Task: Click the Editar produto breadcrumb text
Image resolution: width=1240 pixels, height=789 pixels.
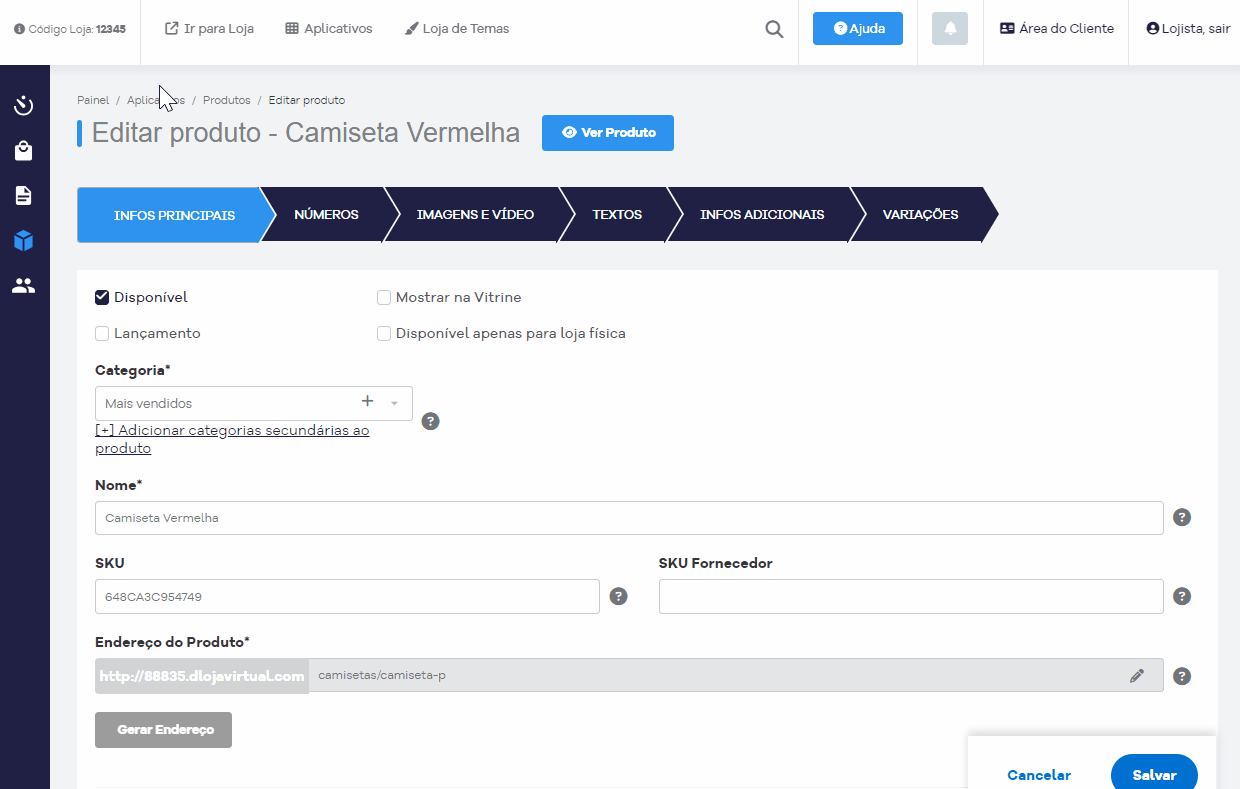Action: (307, 100)
